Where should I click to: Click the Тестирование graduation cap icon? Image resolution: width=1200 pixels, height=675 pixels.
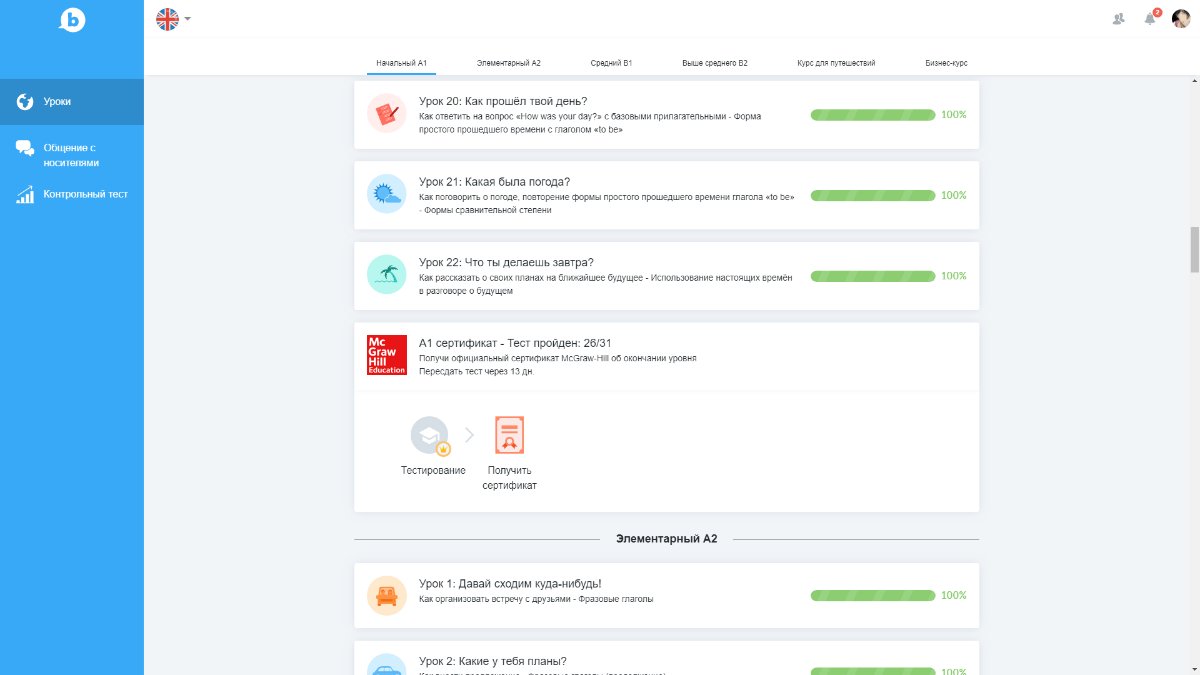pos(430,436)
